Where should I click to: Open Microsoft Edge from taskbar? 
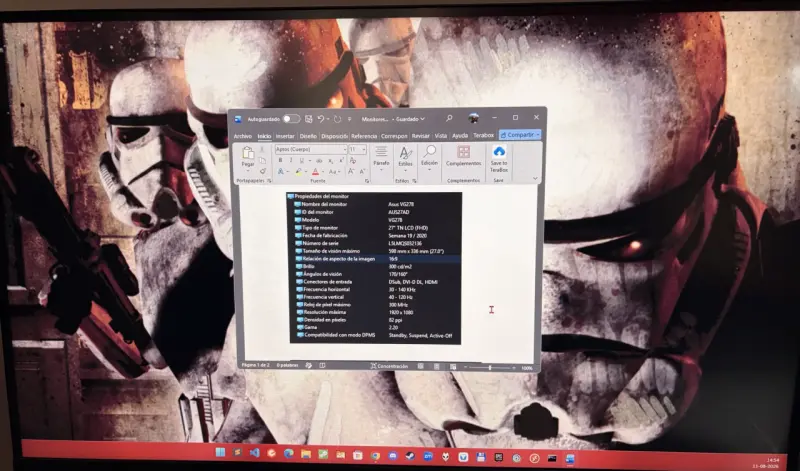click(289, 453)
